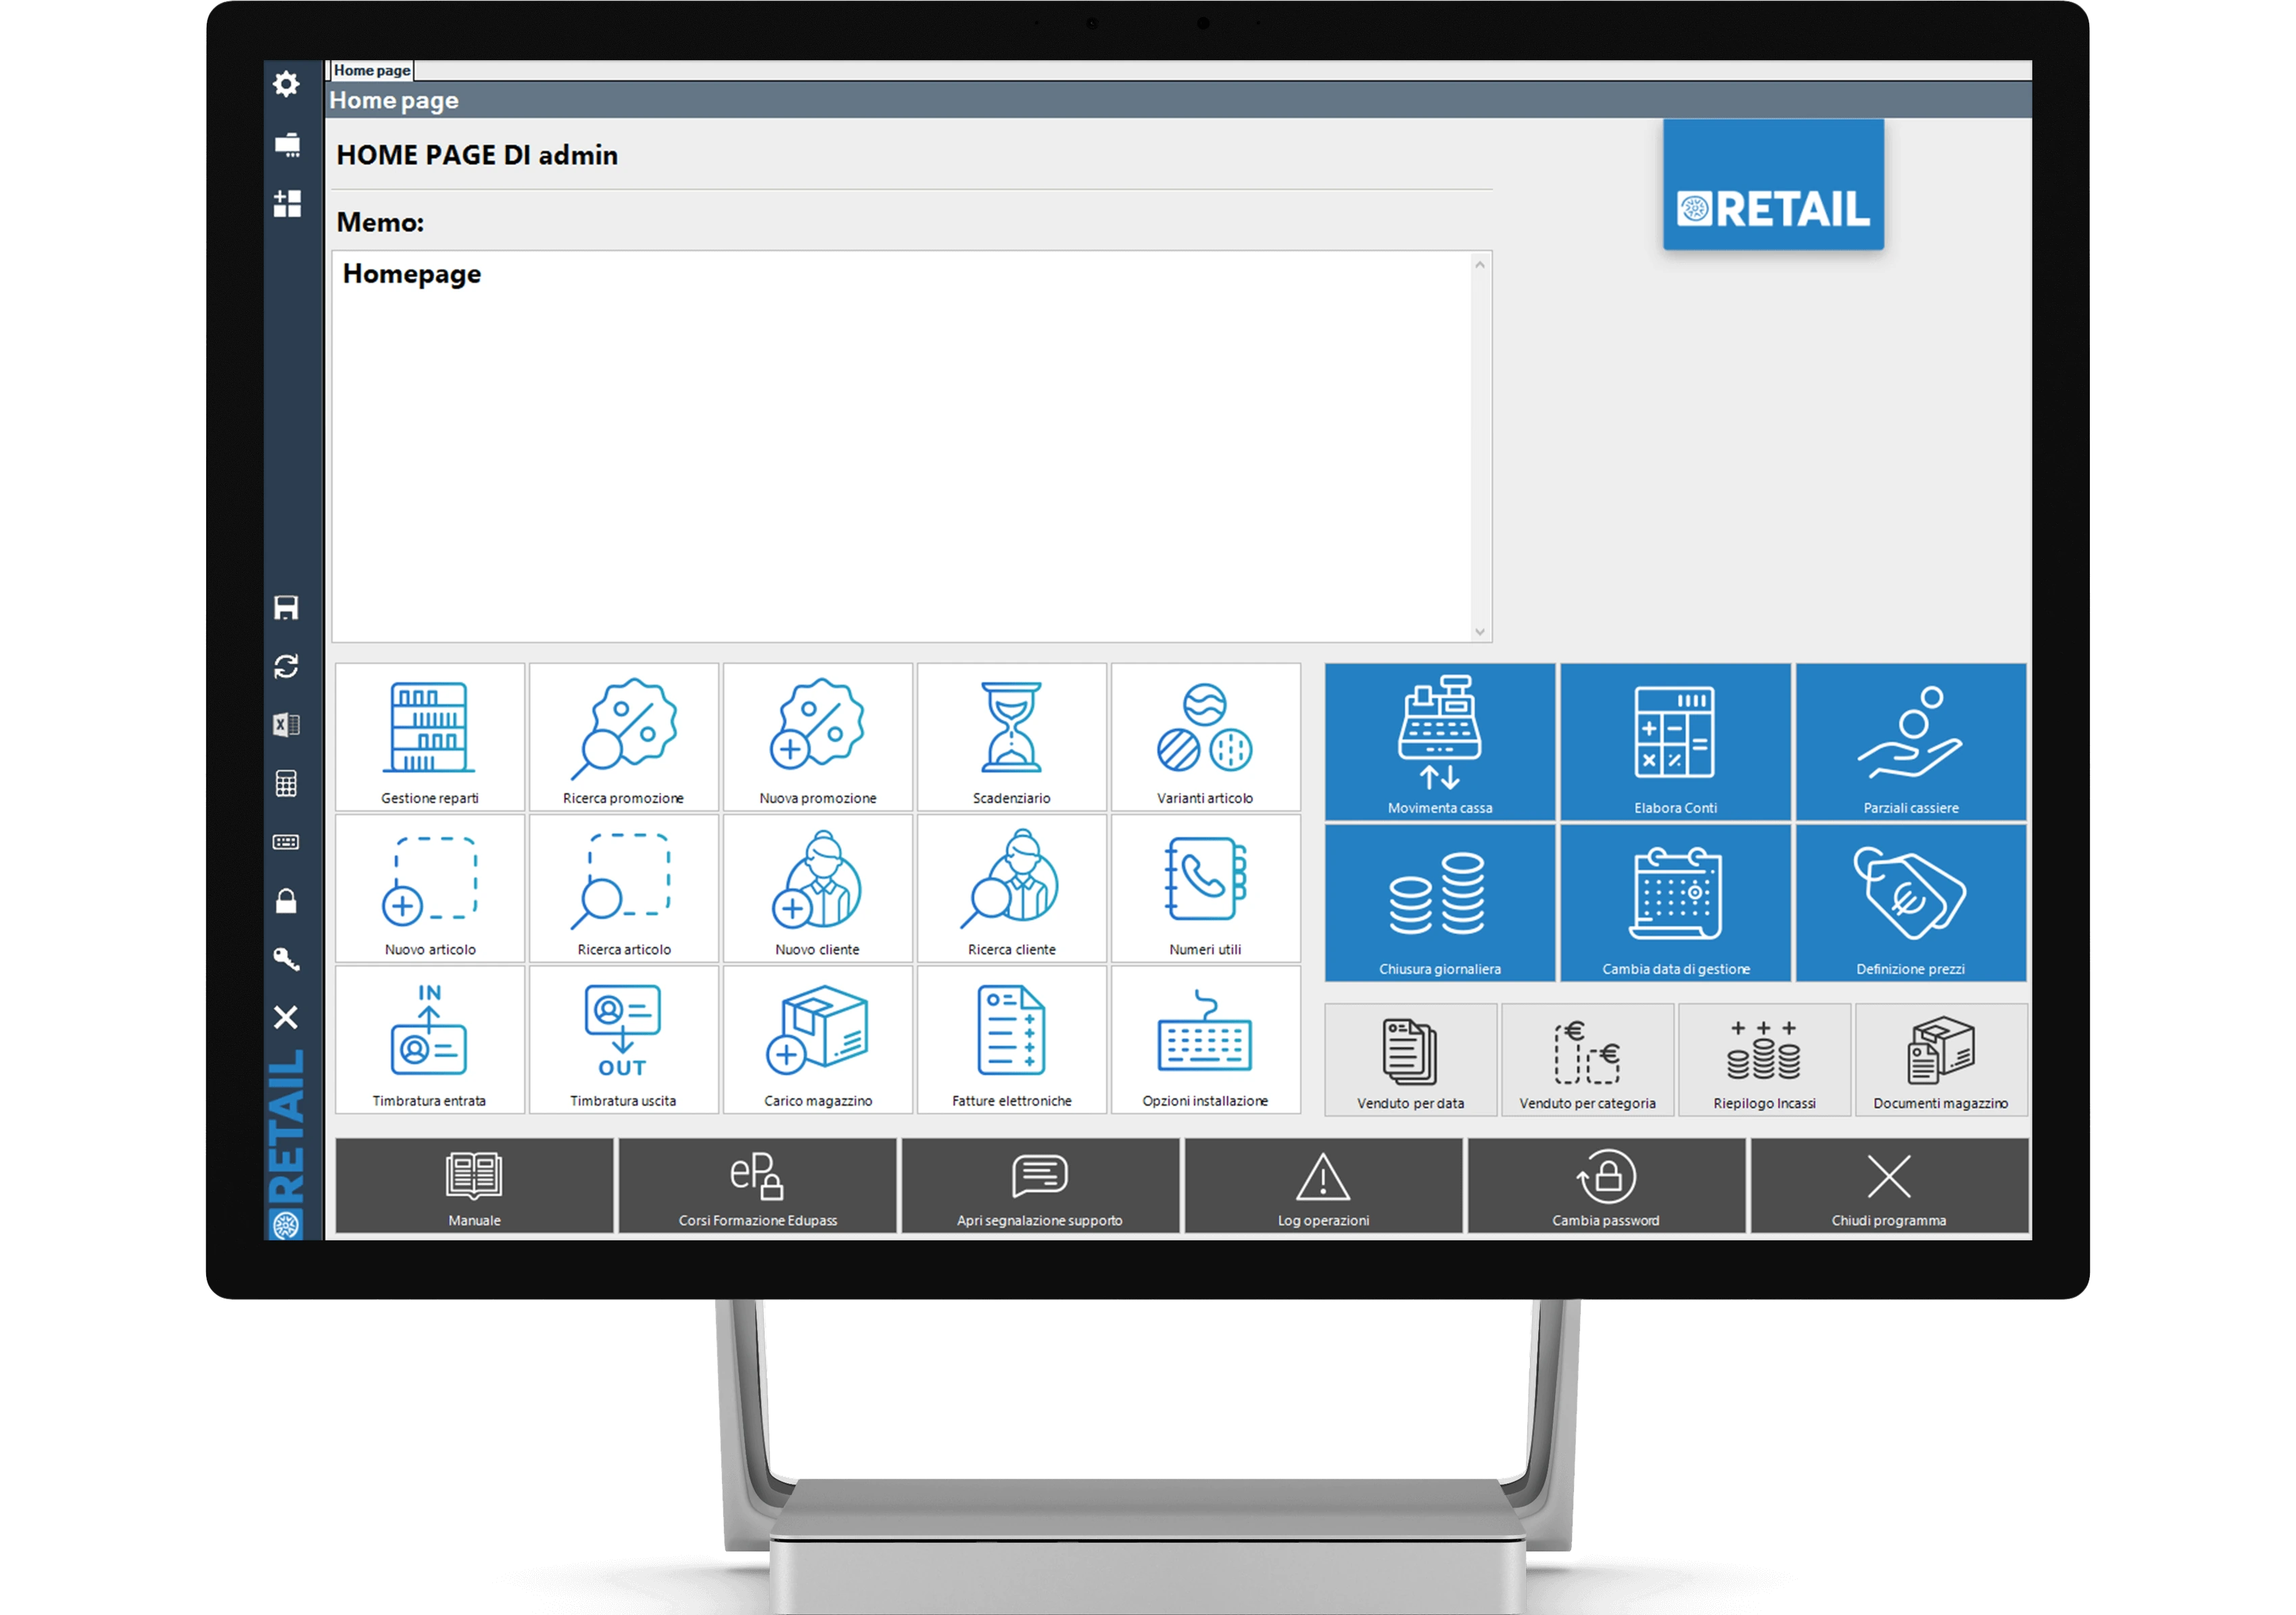Open Numeri utili phone book
Image resolution: width=2296 pixels, height=1615 pixels.
1205,888
